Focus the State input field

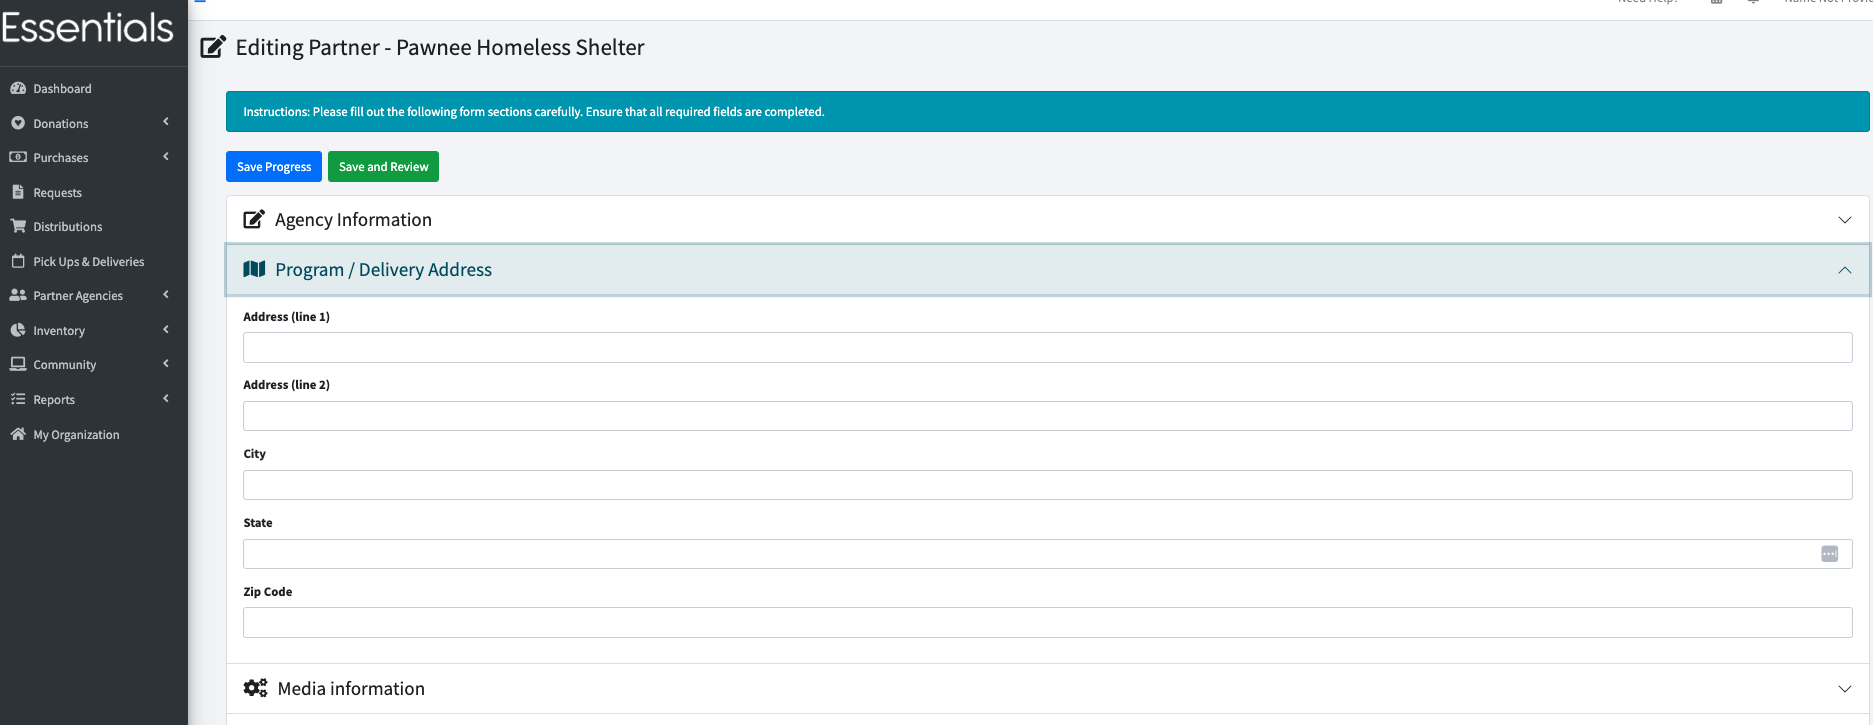pyautogui.click(x=1047, y=554)
